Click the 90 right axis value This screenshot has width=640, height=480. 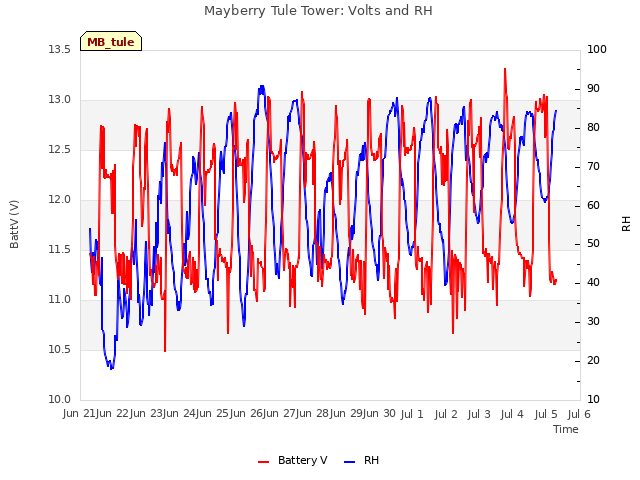(593, 89)
